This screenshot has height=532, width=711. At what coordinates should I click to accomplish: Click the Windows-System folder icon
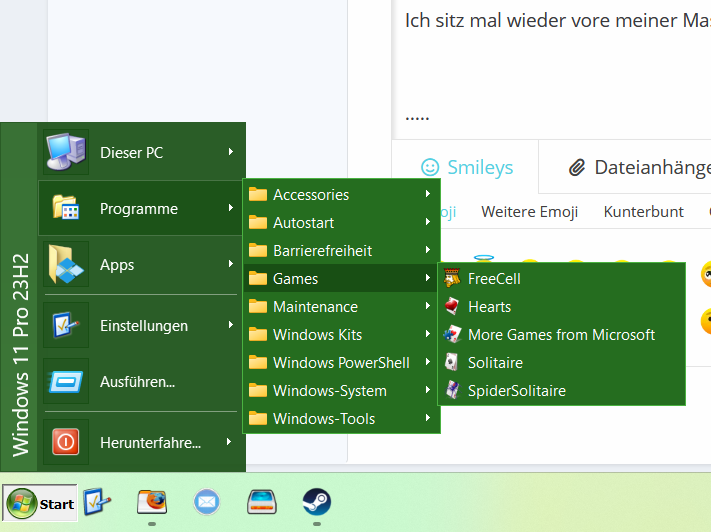coord(258,390)
